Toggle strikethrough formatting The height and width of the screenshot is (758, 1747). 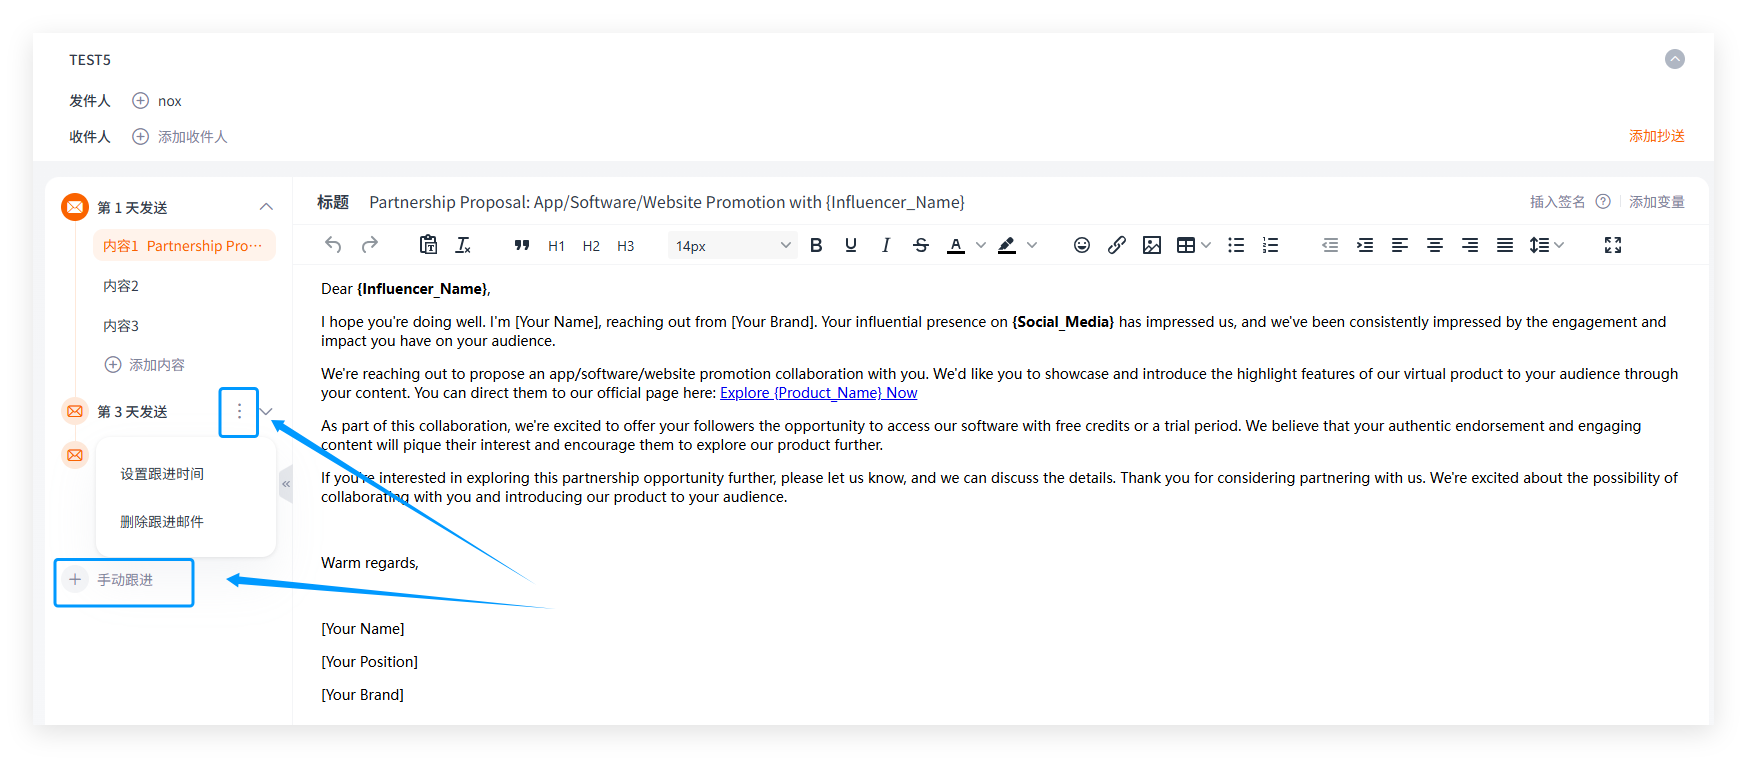pos(920,245)
